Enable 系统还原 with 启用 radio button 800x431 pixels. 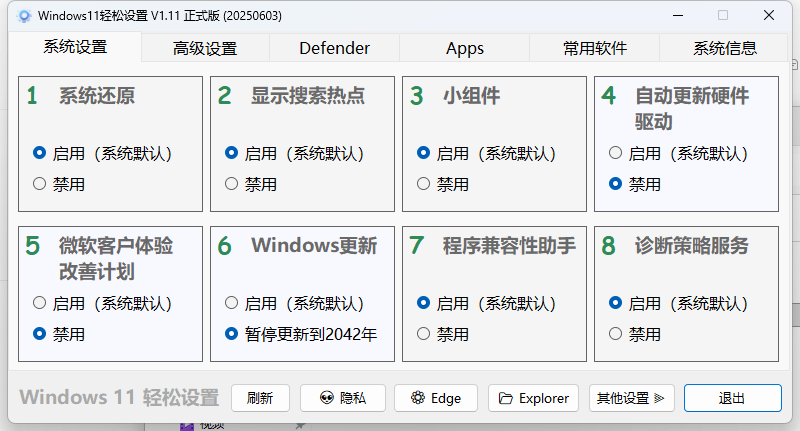coord(102,153)
